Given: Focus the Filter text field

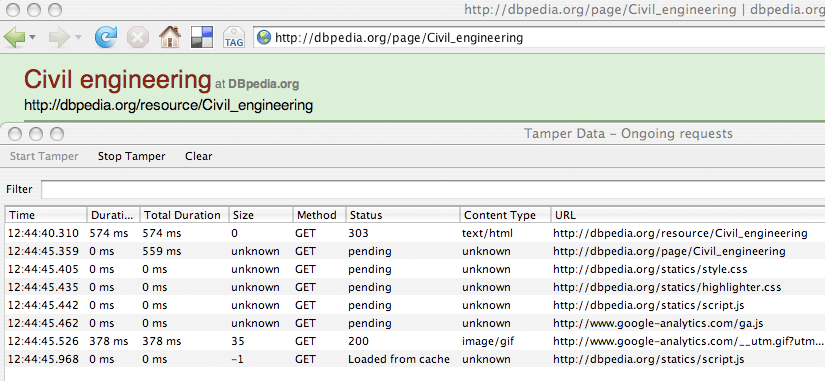Looking at the screenshot, I should [433, 189].
